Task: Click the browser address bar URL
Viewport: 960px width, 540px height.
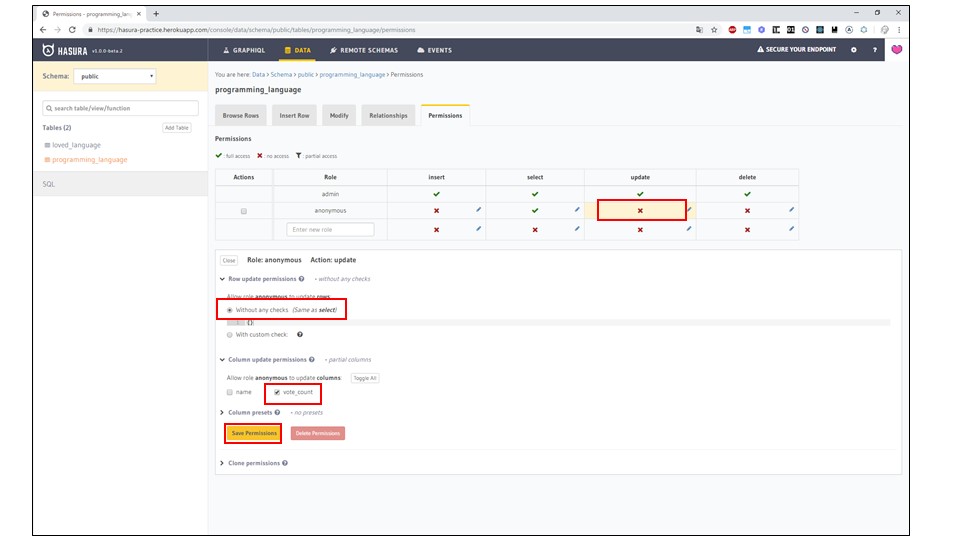Action: tap(257, 29)
